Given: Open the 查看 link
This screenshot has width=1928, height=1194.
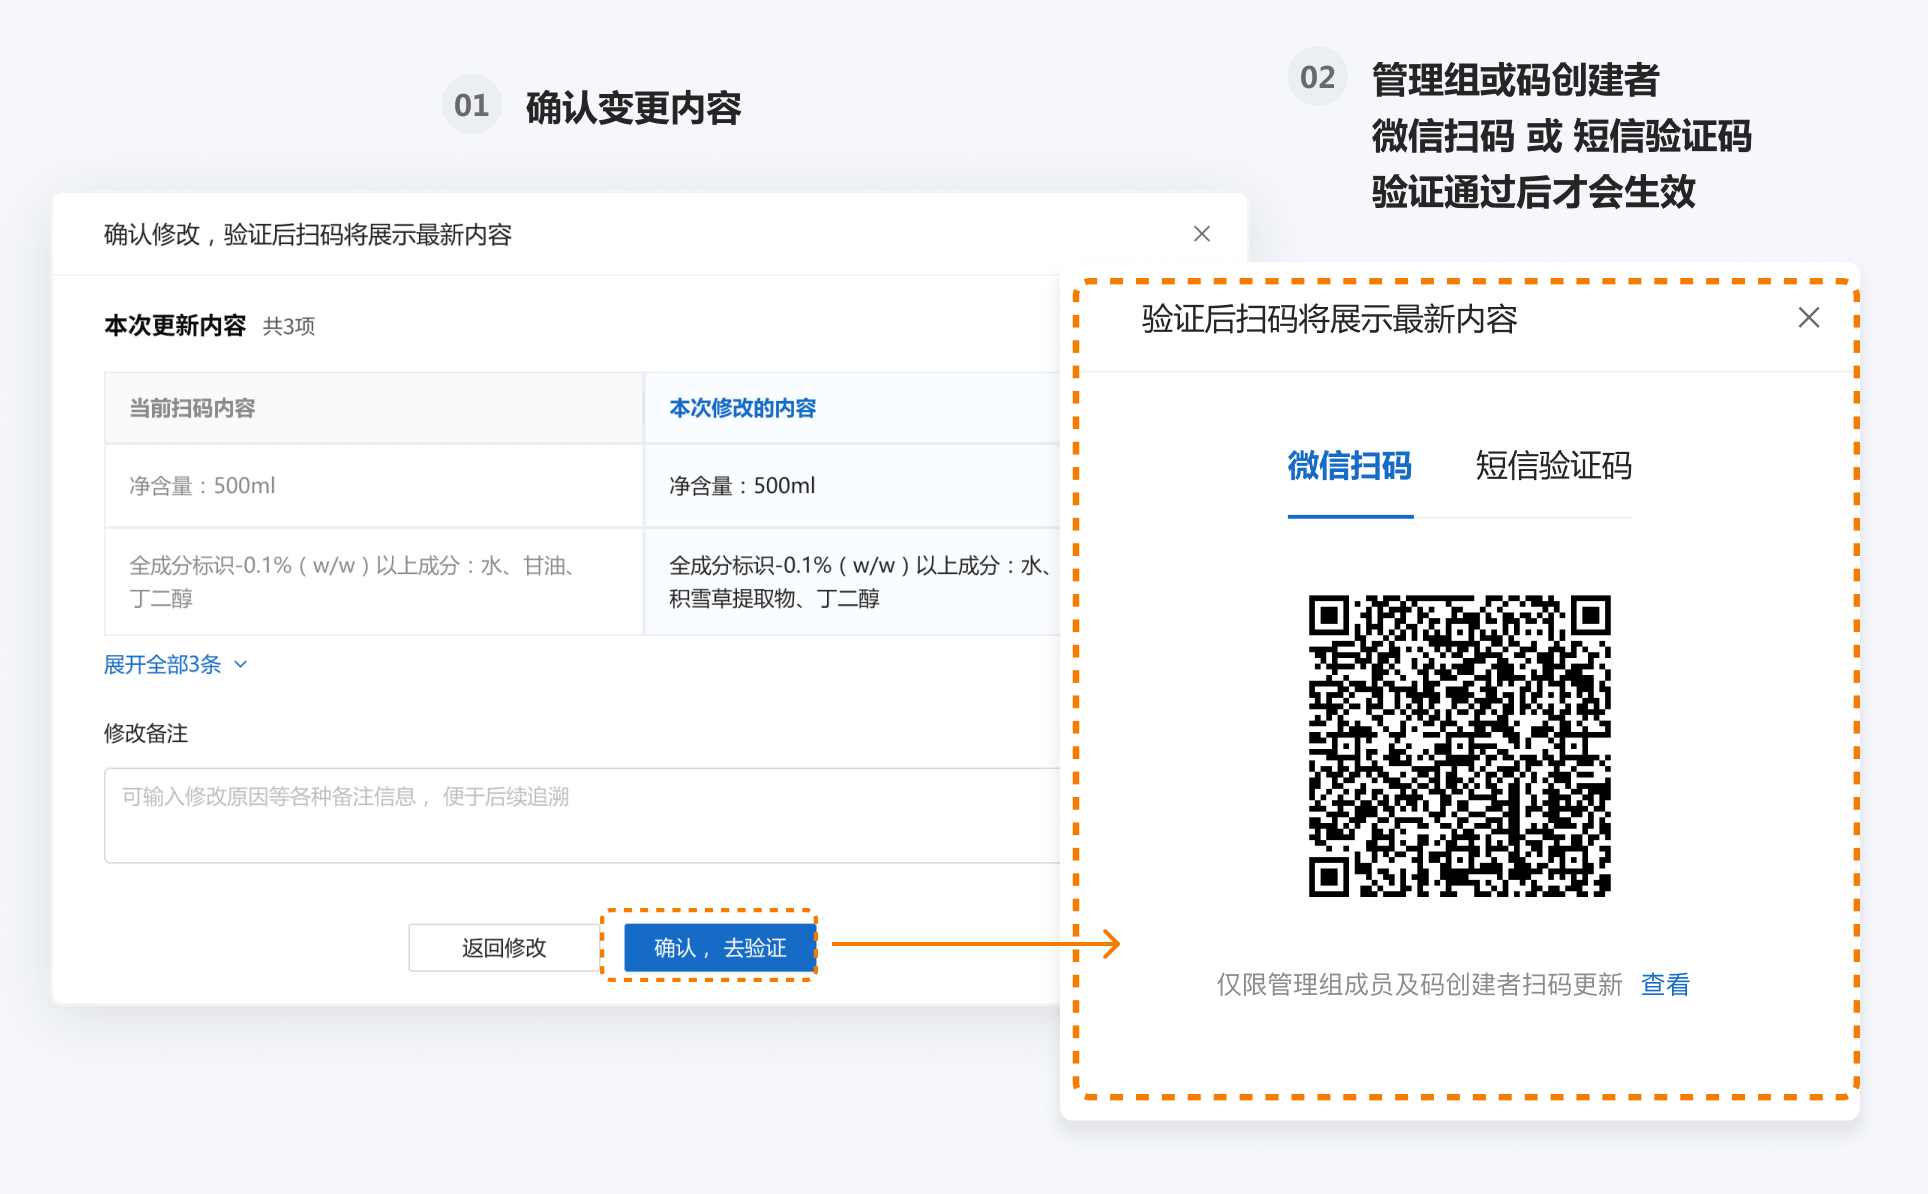Looking at the screenshot, I should [x=1664, y=985].
